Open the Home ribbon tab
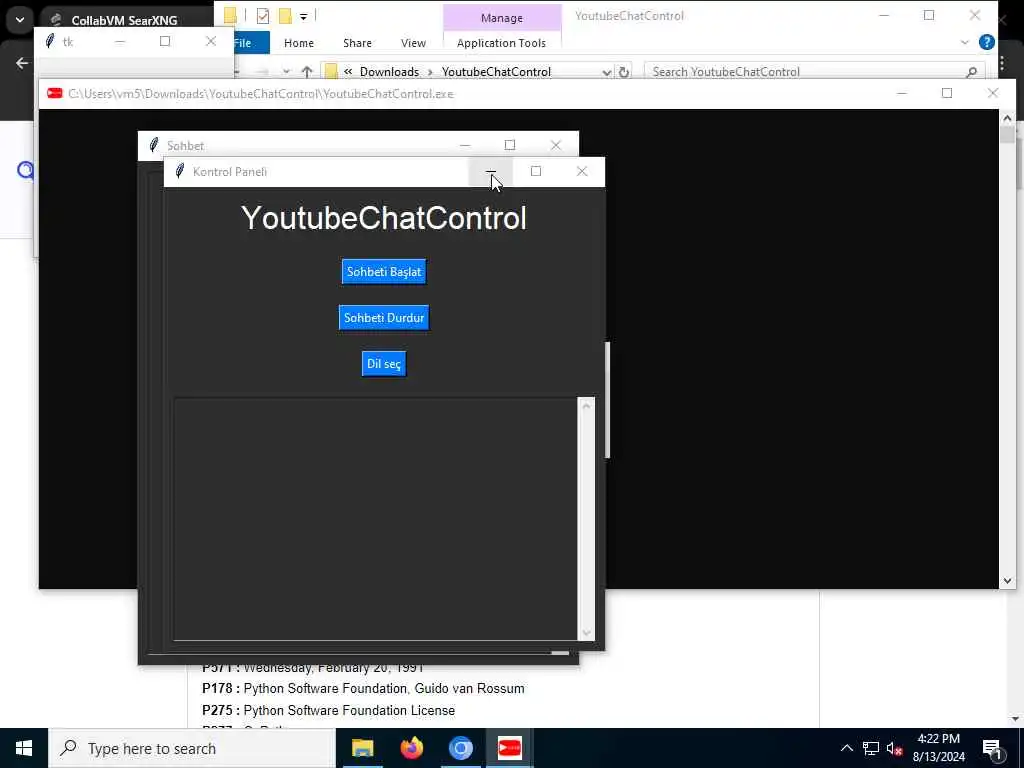This screenshot has height=768, width=1024. 299,43
